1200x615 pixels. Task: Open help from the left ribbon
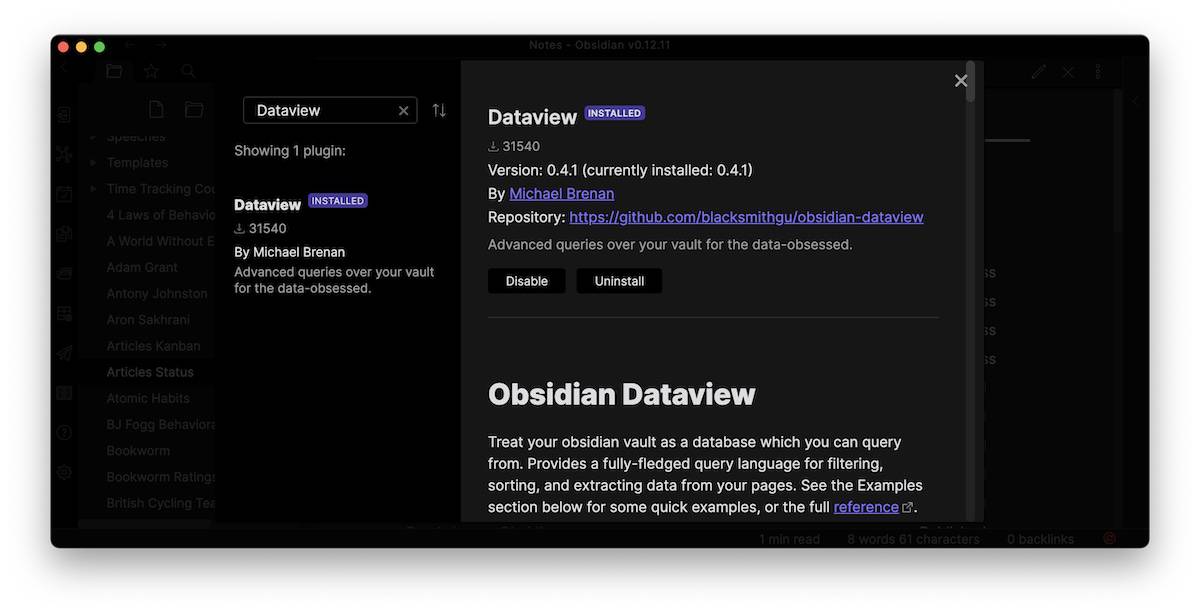(64, 433)
